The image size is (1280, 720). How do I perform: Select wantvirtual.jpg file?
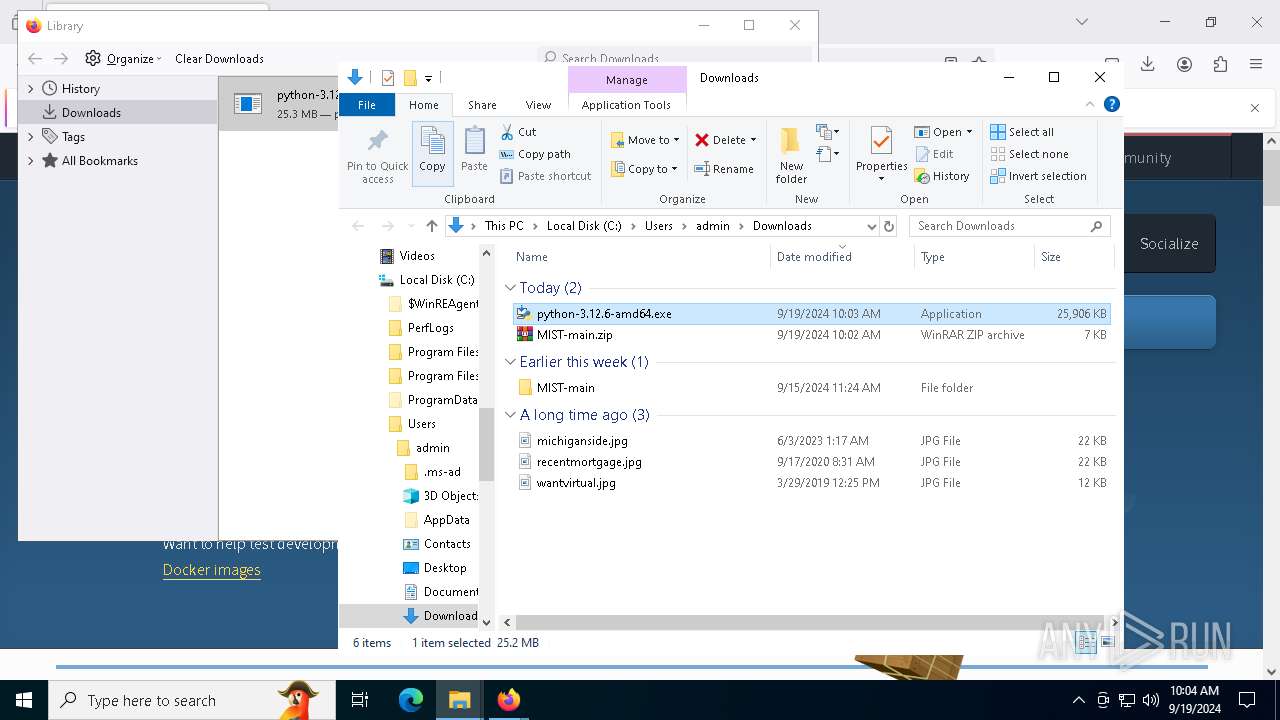810,483
